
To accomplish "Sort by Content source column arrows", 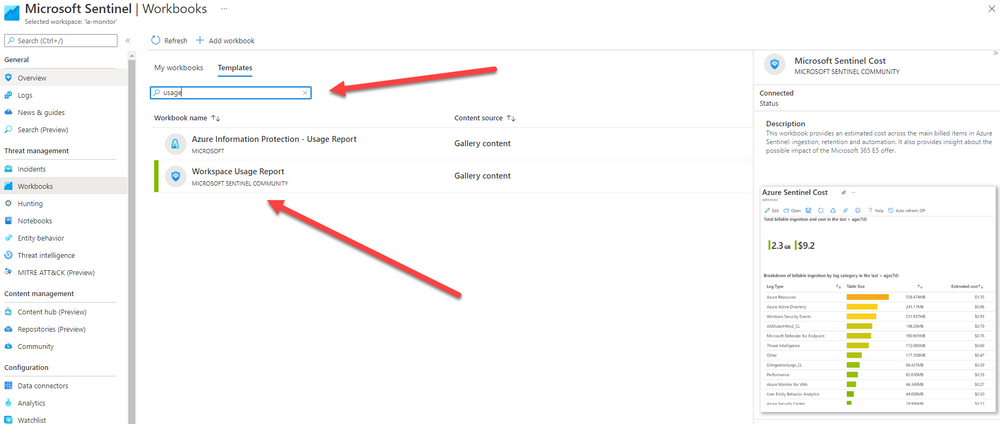I will point(511,118).
